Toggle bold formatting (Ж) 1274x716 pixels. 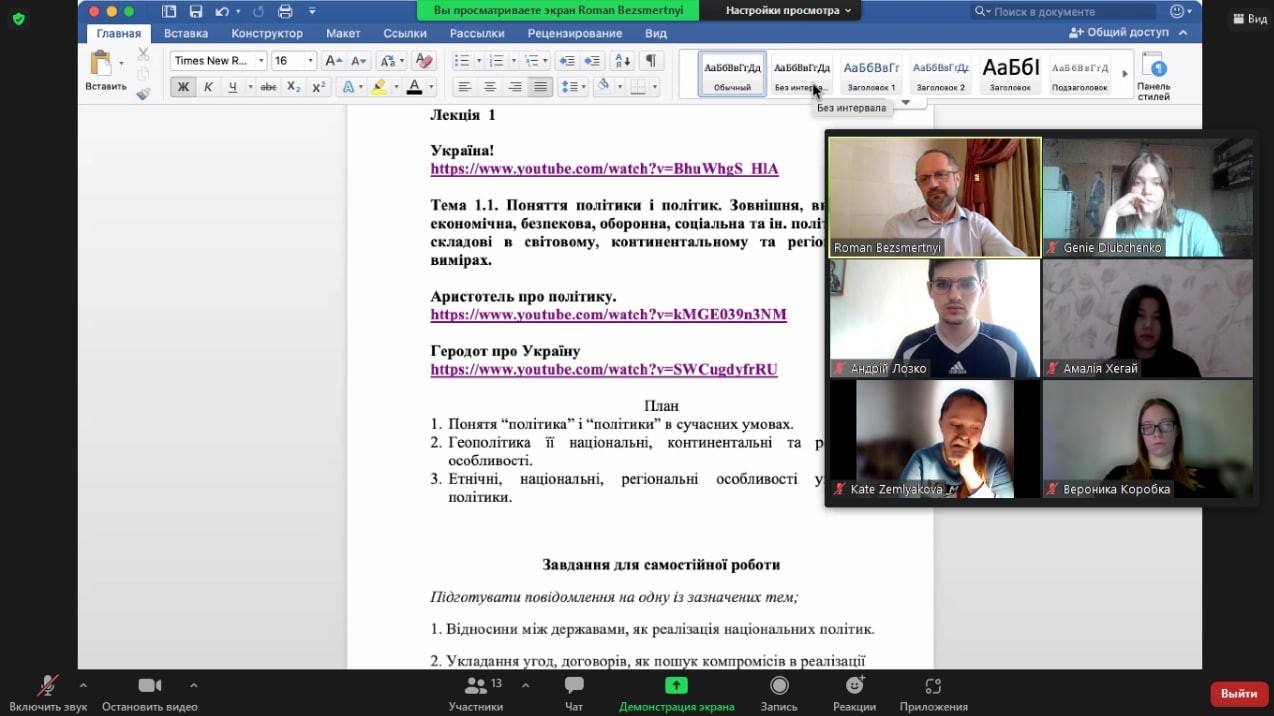182,87
